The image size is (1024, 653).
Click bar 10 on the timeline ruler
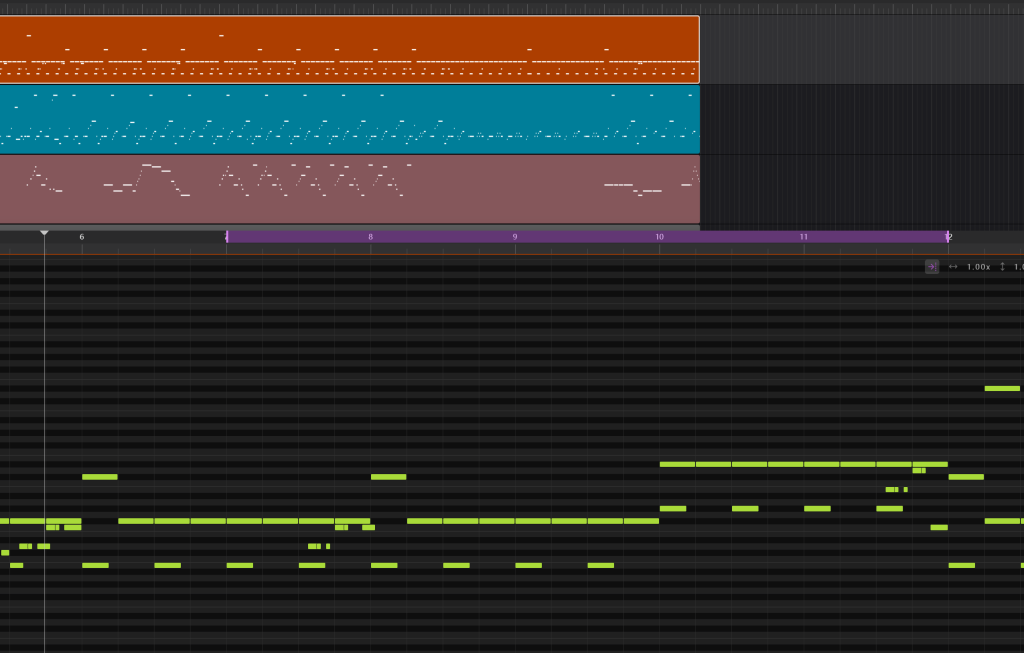[x=659, y=237]
